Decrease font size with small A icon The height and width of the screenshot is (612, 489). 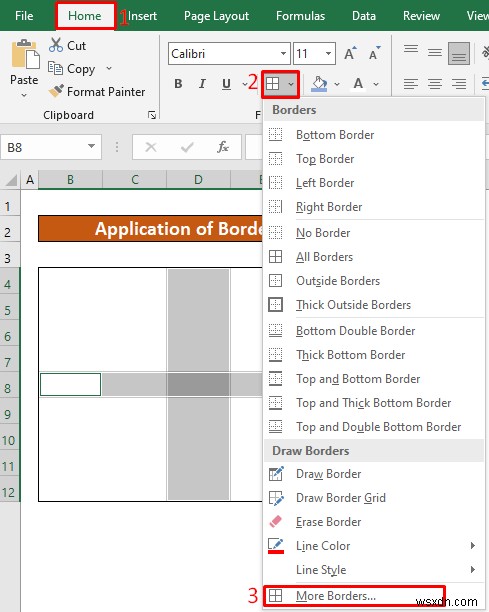(374, 53)
